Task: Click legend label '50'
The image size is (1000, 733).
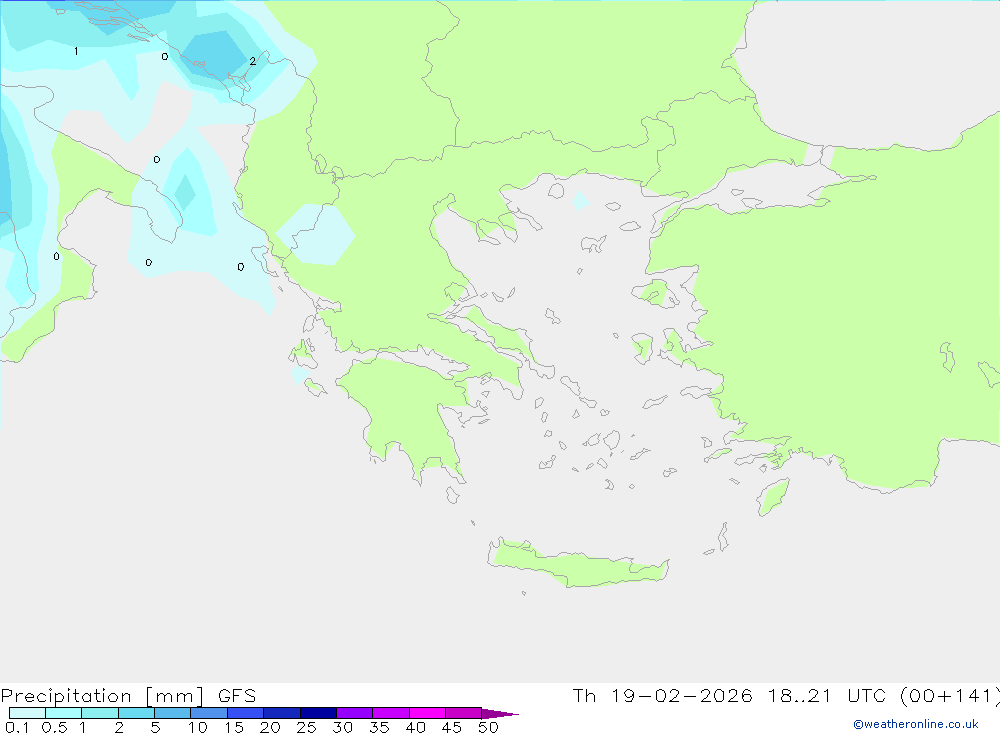Action: 488,727
